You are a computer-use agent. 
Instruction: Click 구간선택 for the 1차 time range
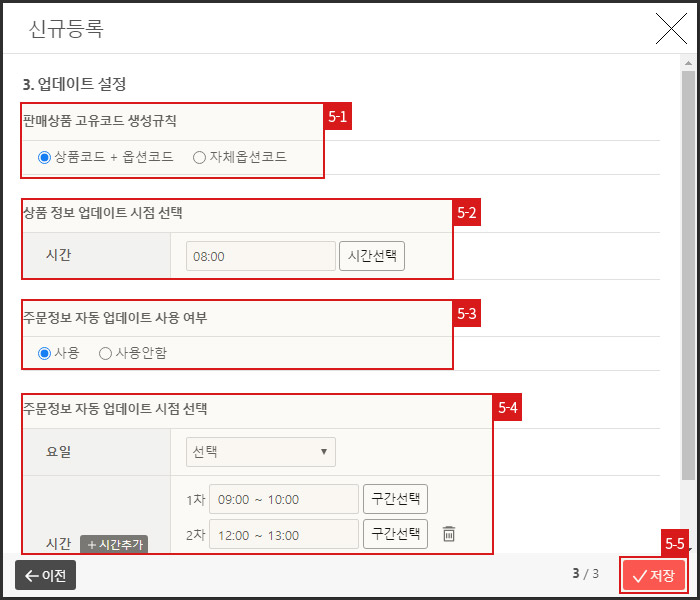point(396,499)
